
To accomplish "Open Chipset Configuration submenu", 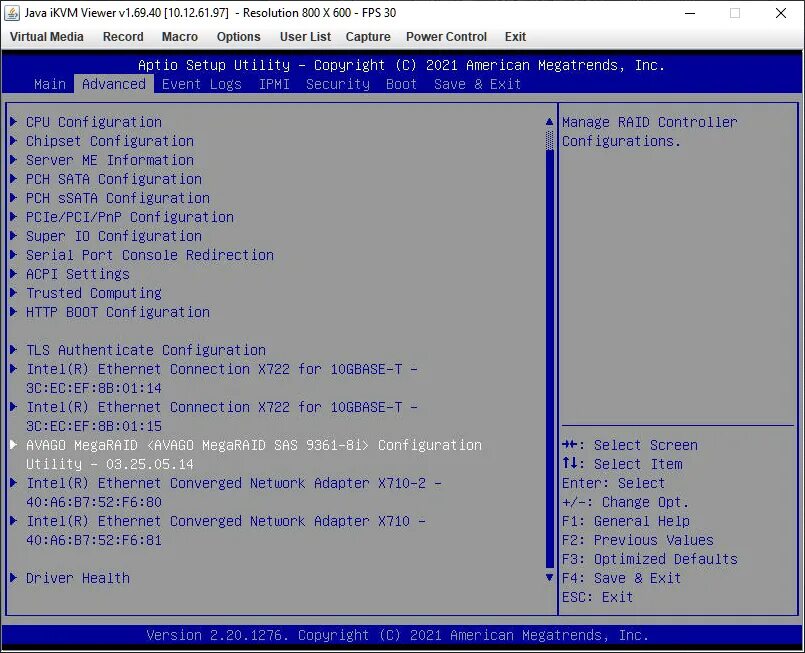I will [x=110, y=141].
